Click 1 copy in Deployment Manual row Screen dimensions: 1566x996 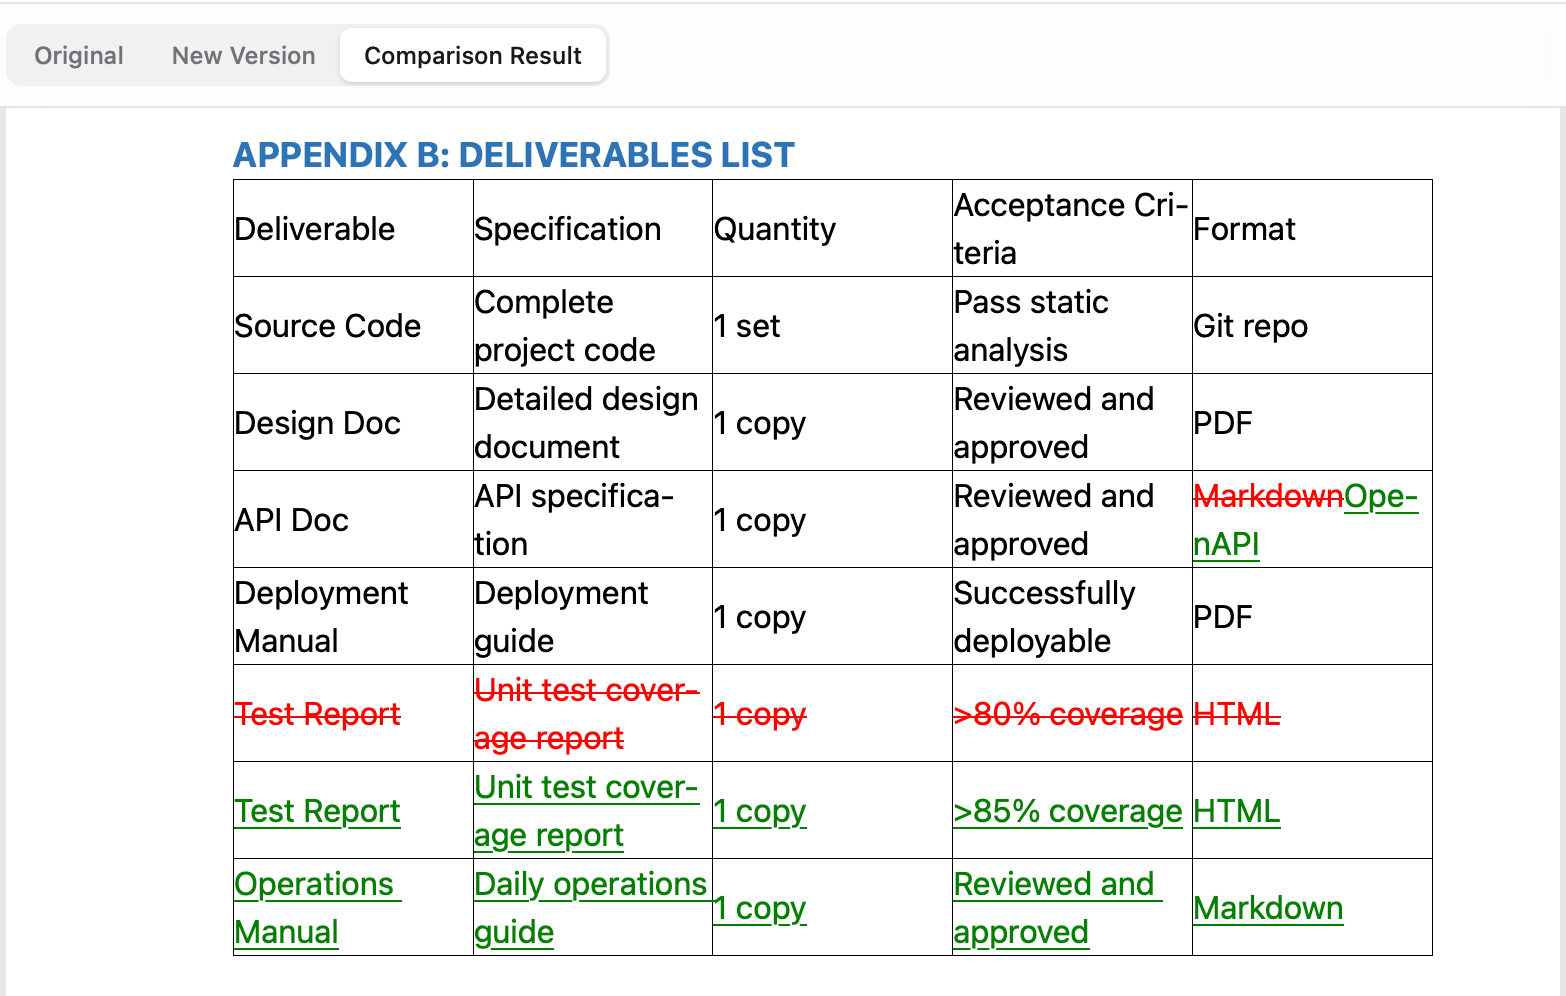coord(832,617)
